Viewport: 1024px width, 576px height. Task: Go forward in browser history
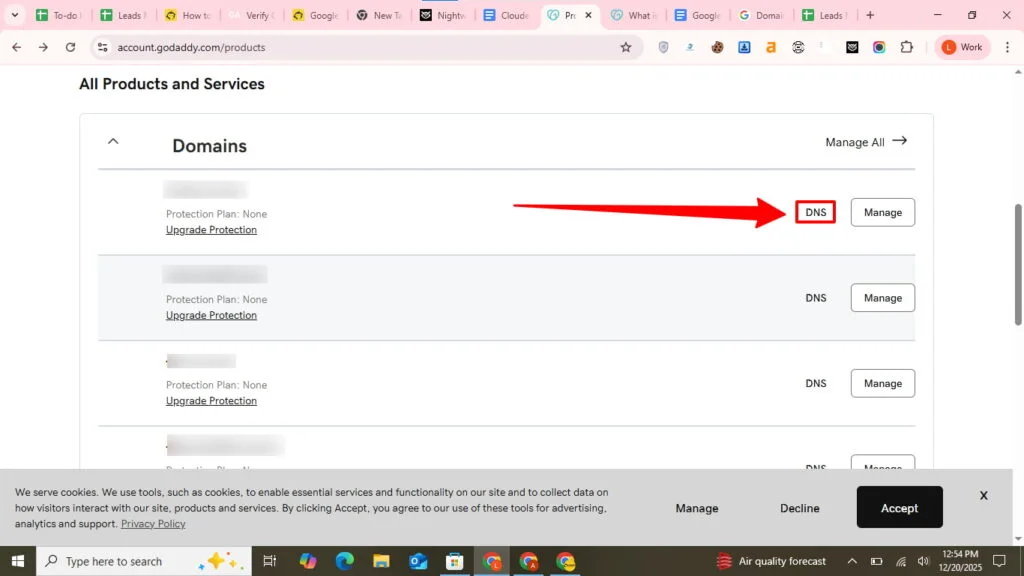[x=43, y=47]
